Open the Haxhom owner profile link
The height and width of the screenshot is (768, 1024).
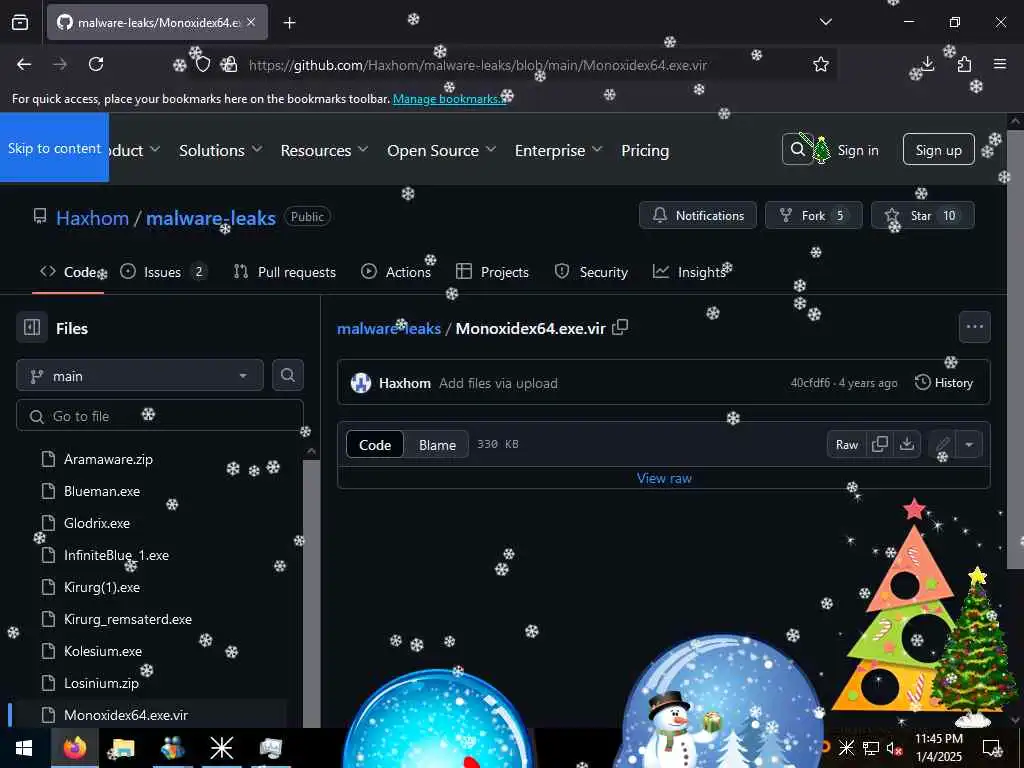92,218
